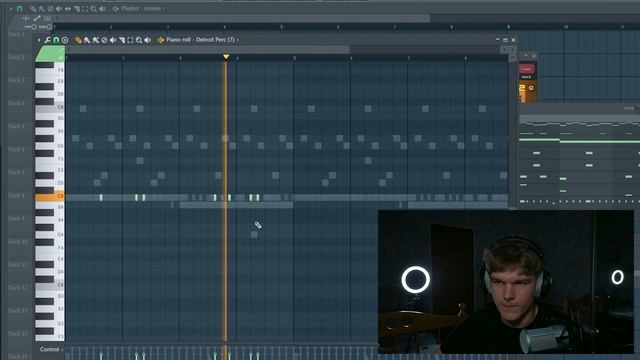The height and width of the screenshot is (360, 640).
Task: Select the piano roll Playback speaker tool
Action: click(148, 40)
